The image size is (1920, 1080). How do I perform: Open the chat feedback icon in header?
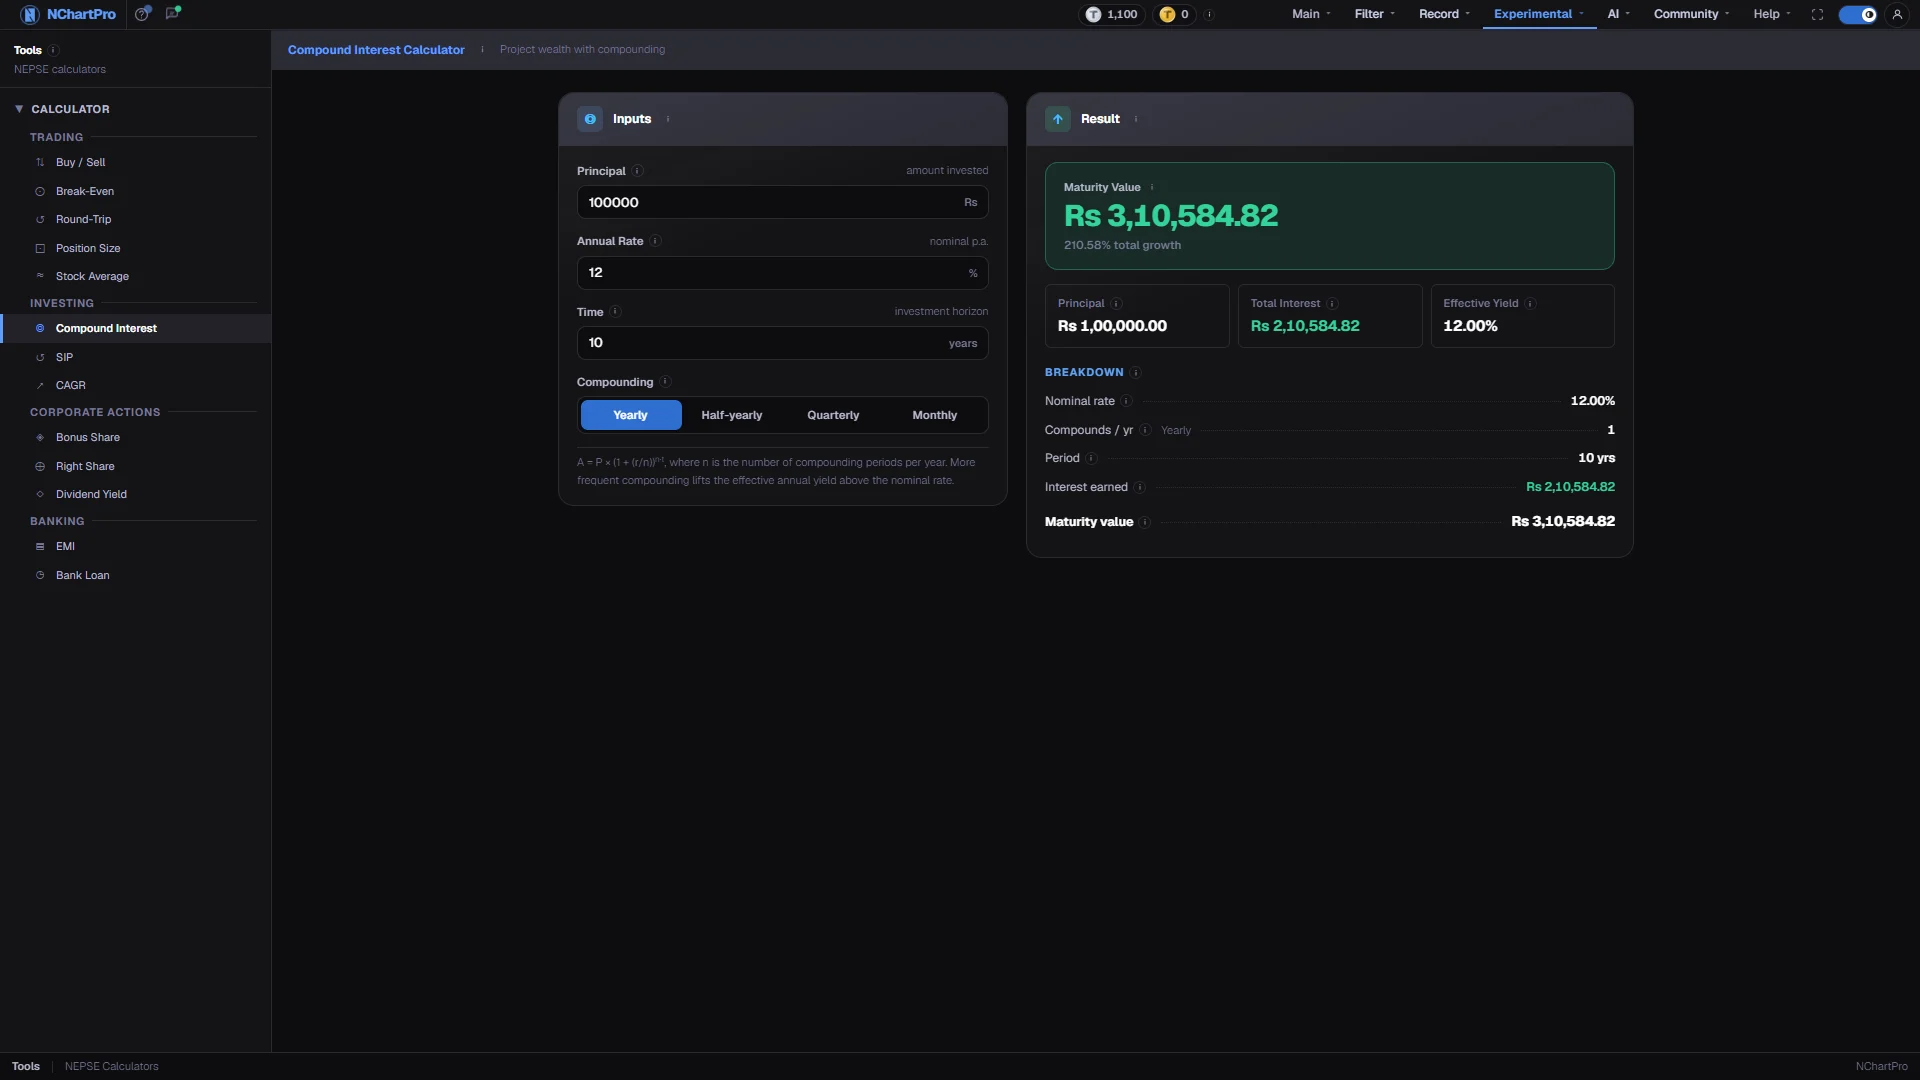[x=173, y=14]
